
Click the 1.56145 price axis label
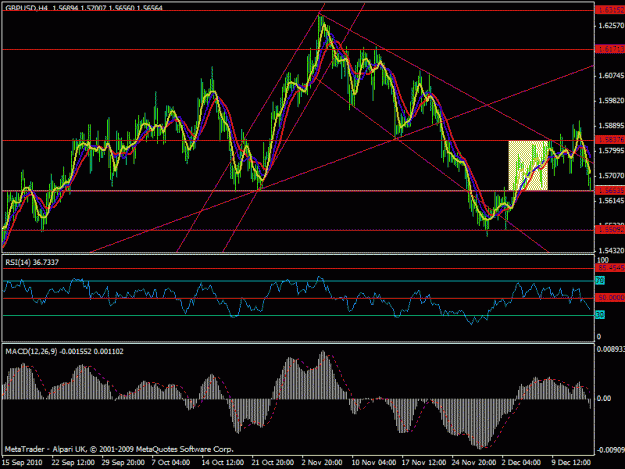coord(610,201)
